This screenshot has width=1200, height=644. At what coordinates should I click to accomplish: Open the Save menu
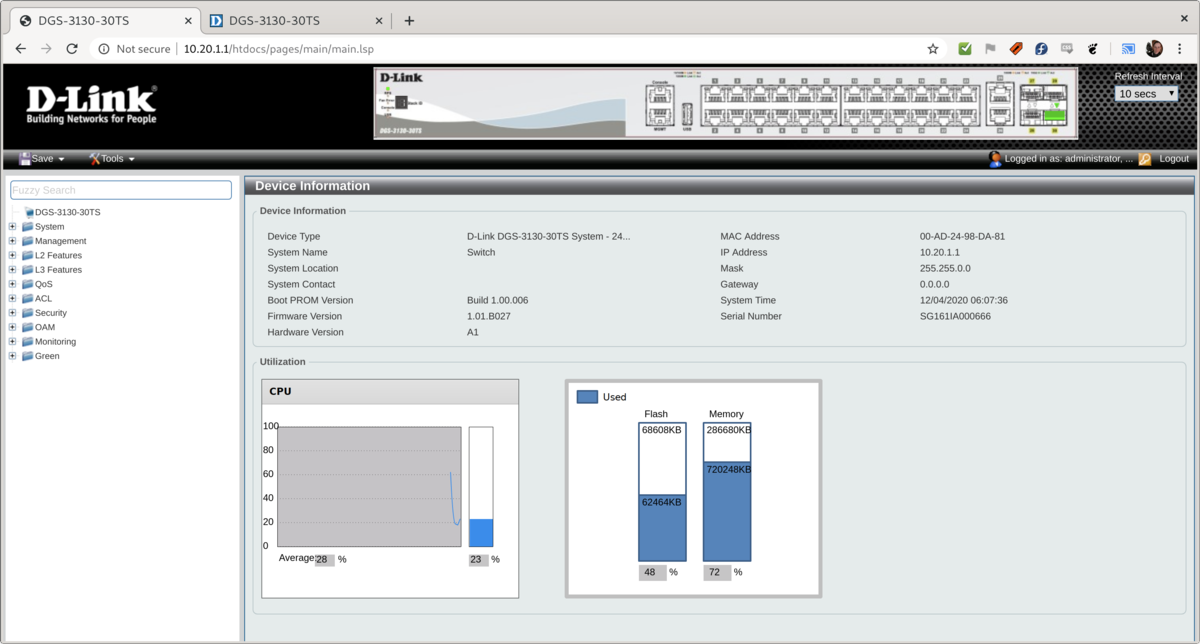[42, 159]
